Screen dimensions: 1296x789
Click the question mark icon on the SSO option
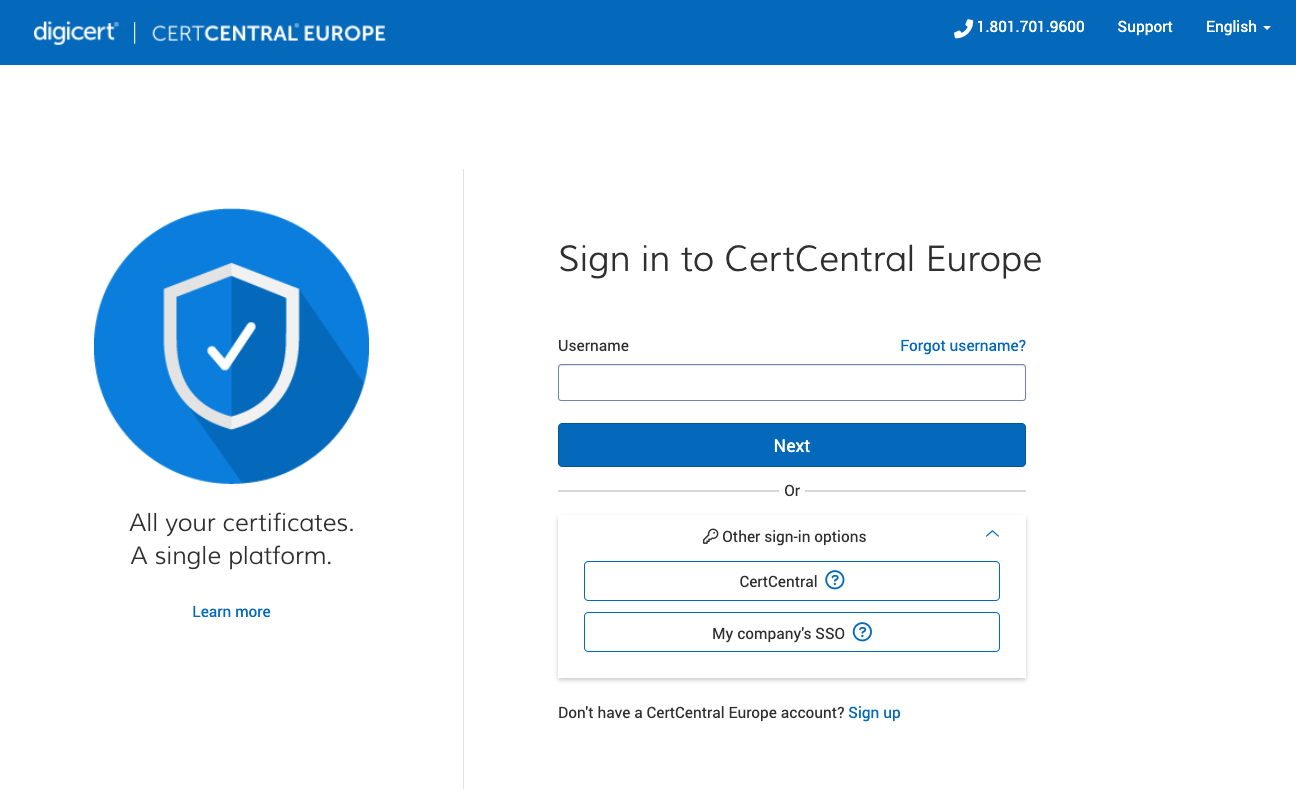[x=862, y=632]
